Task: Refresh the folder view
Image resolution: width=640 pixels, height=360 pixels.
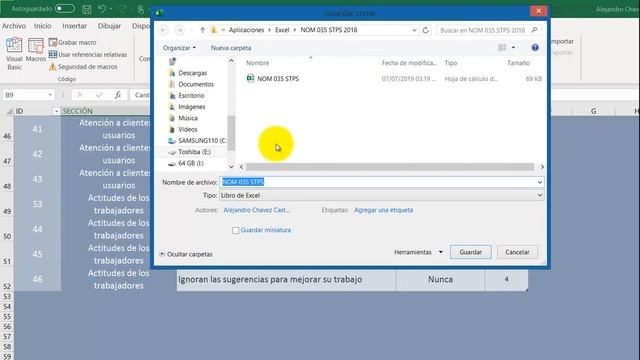Action: [x=425, y=30]
